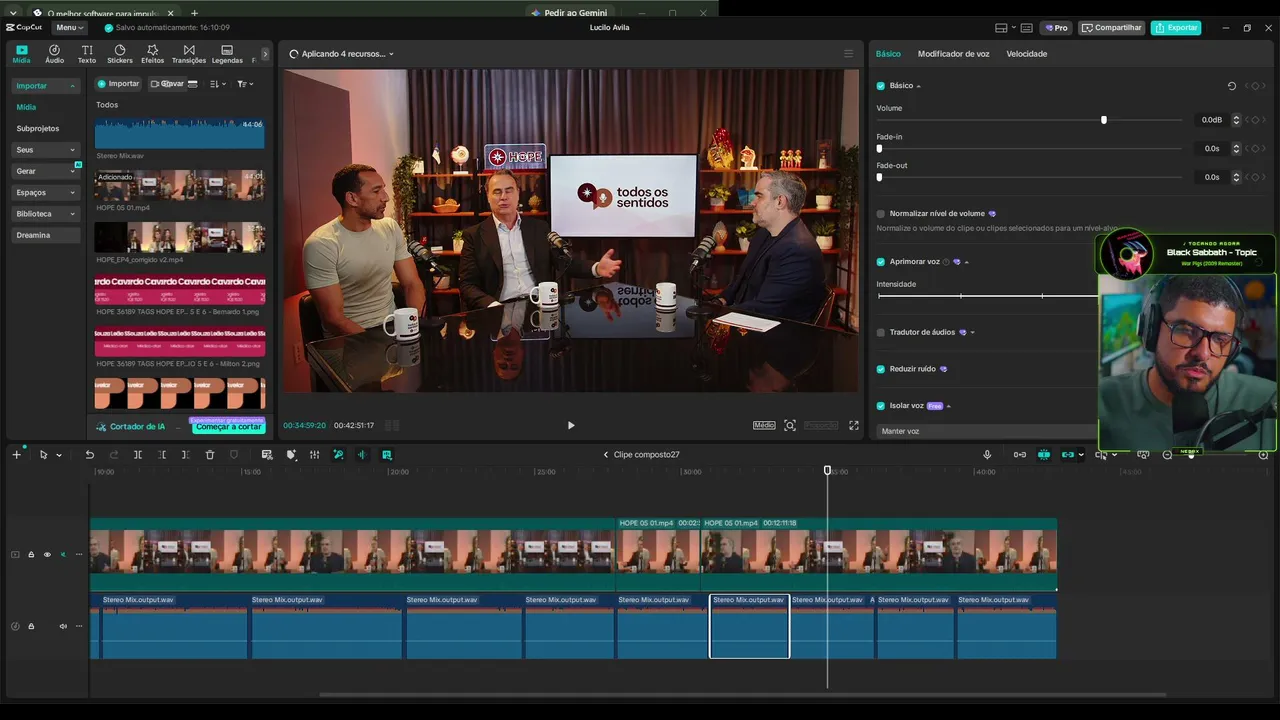This screenshot has width=1280, height=720.
Task: Toggle the Básico audio checkbox
Action: (x=881, y=86)
